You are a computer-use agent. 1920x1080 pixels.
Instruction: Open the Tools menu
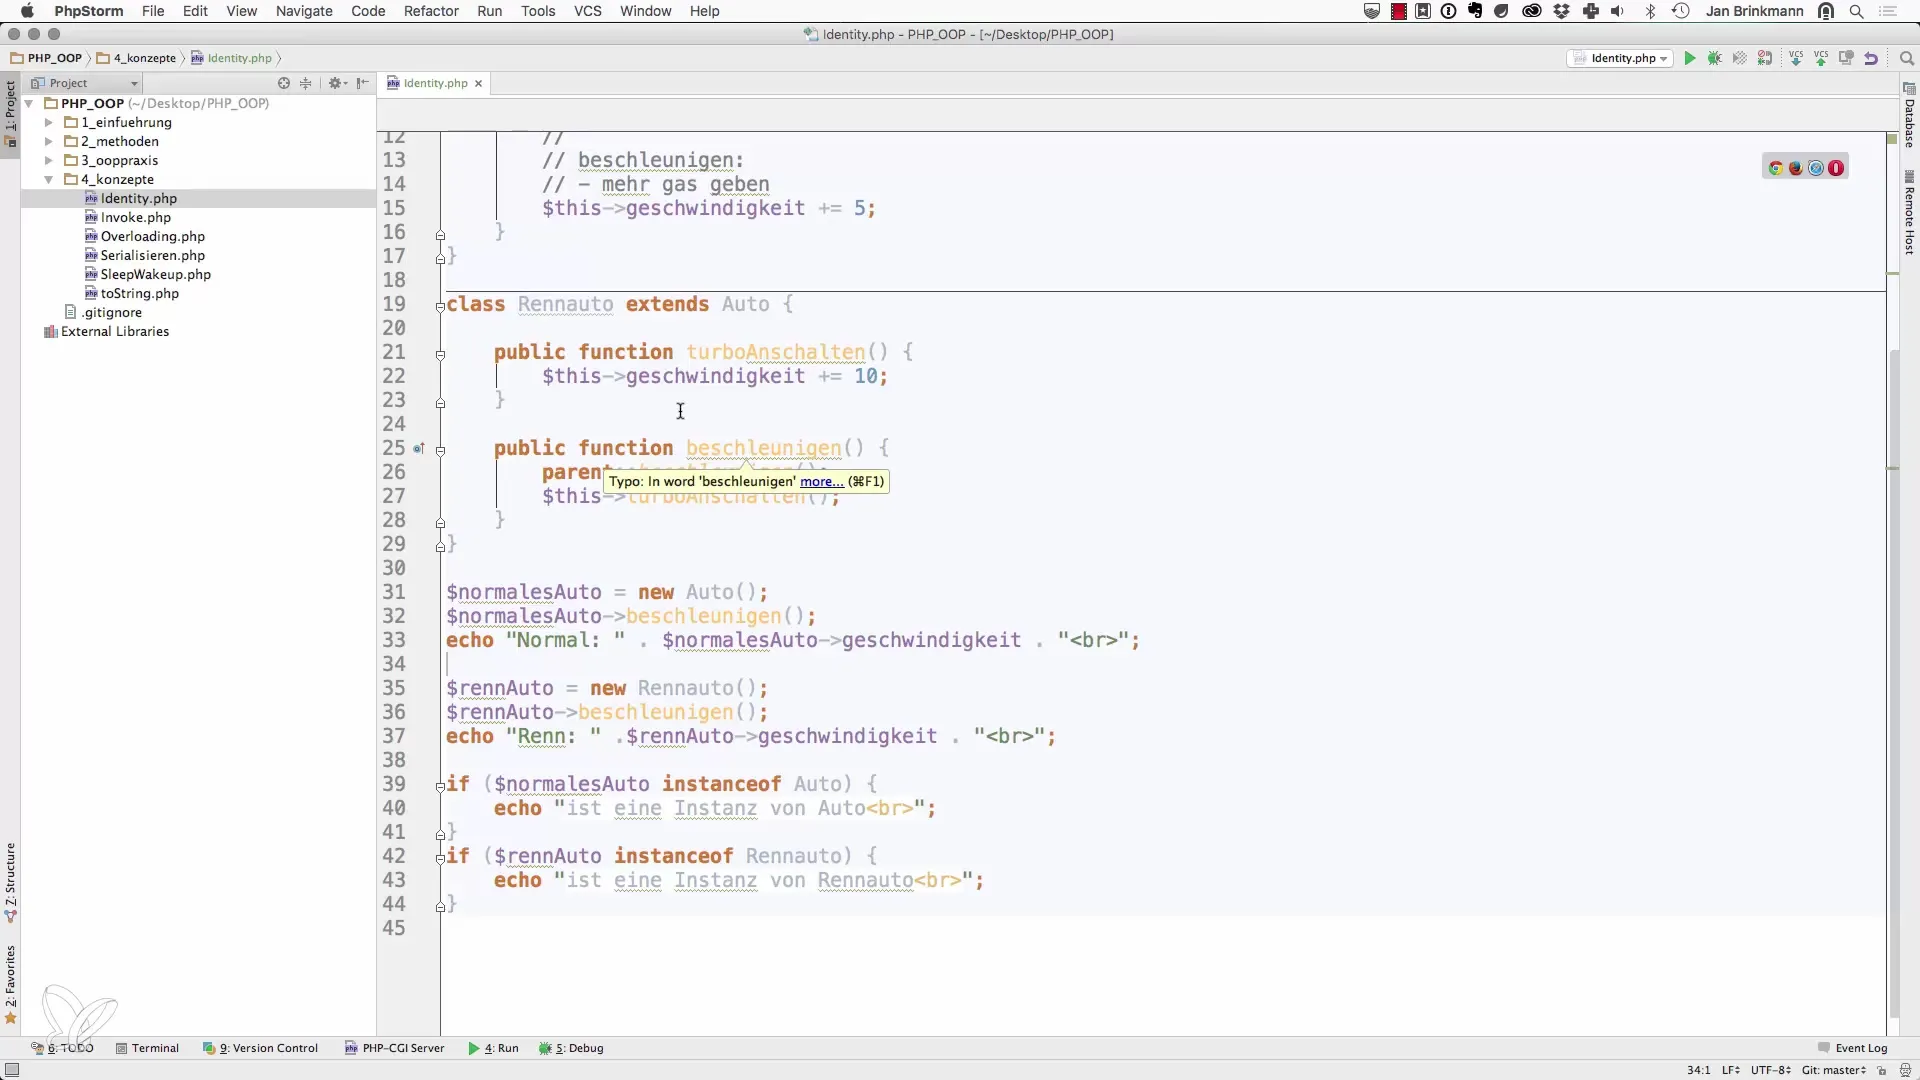pyautogui.click(x=538, y=11)
